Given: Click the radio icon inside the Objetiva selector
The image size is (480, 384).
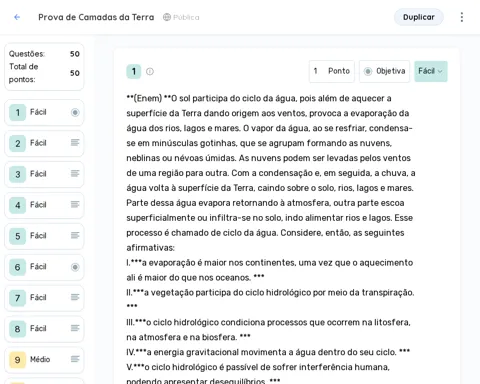Looking at the screenshot, I should click(368, 71).
